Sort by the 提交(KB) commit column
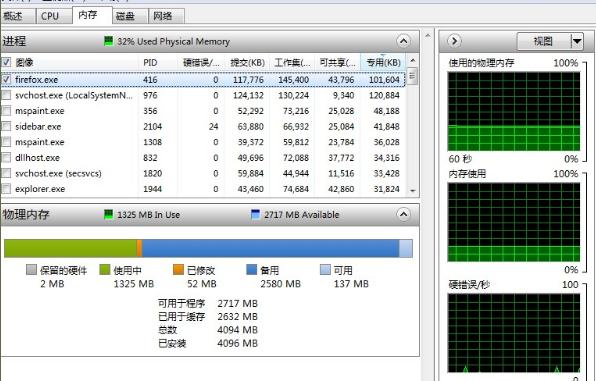Viewport: 596px width, 381px height. [x=247, y=62]
